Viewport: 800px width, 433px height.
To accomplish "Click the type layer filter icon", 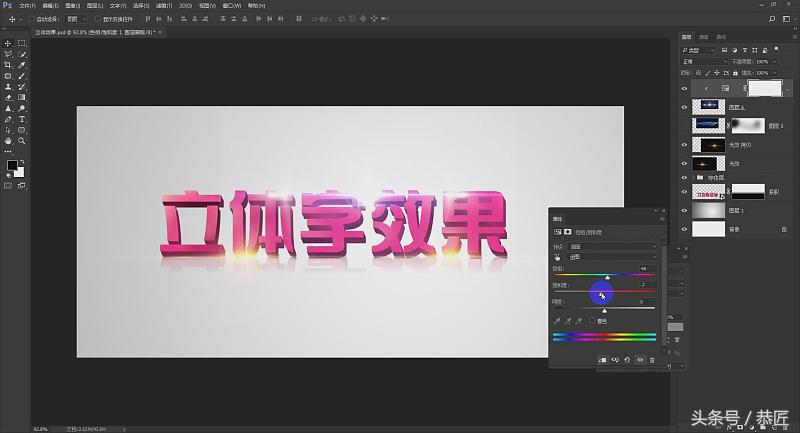I will click(x=745, y=50).
